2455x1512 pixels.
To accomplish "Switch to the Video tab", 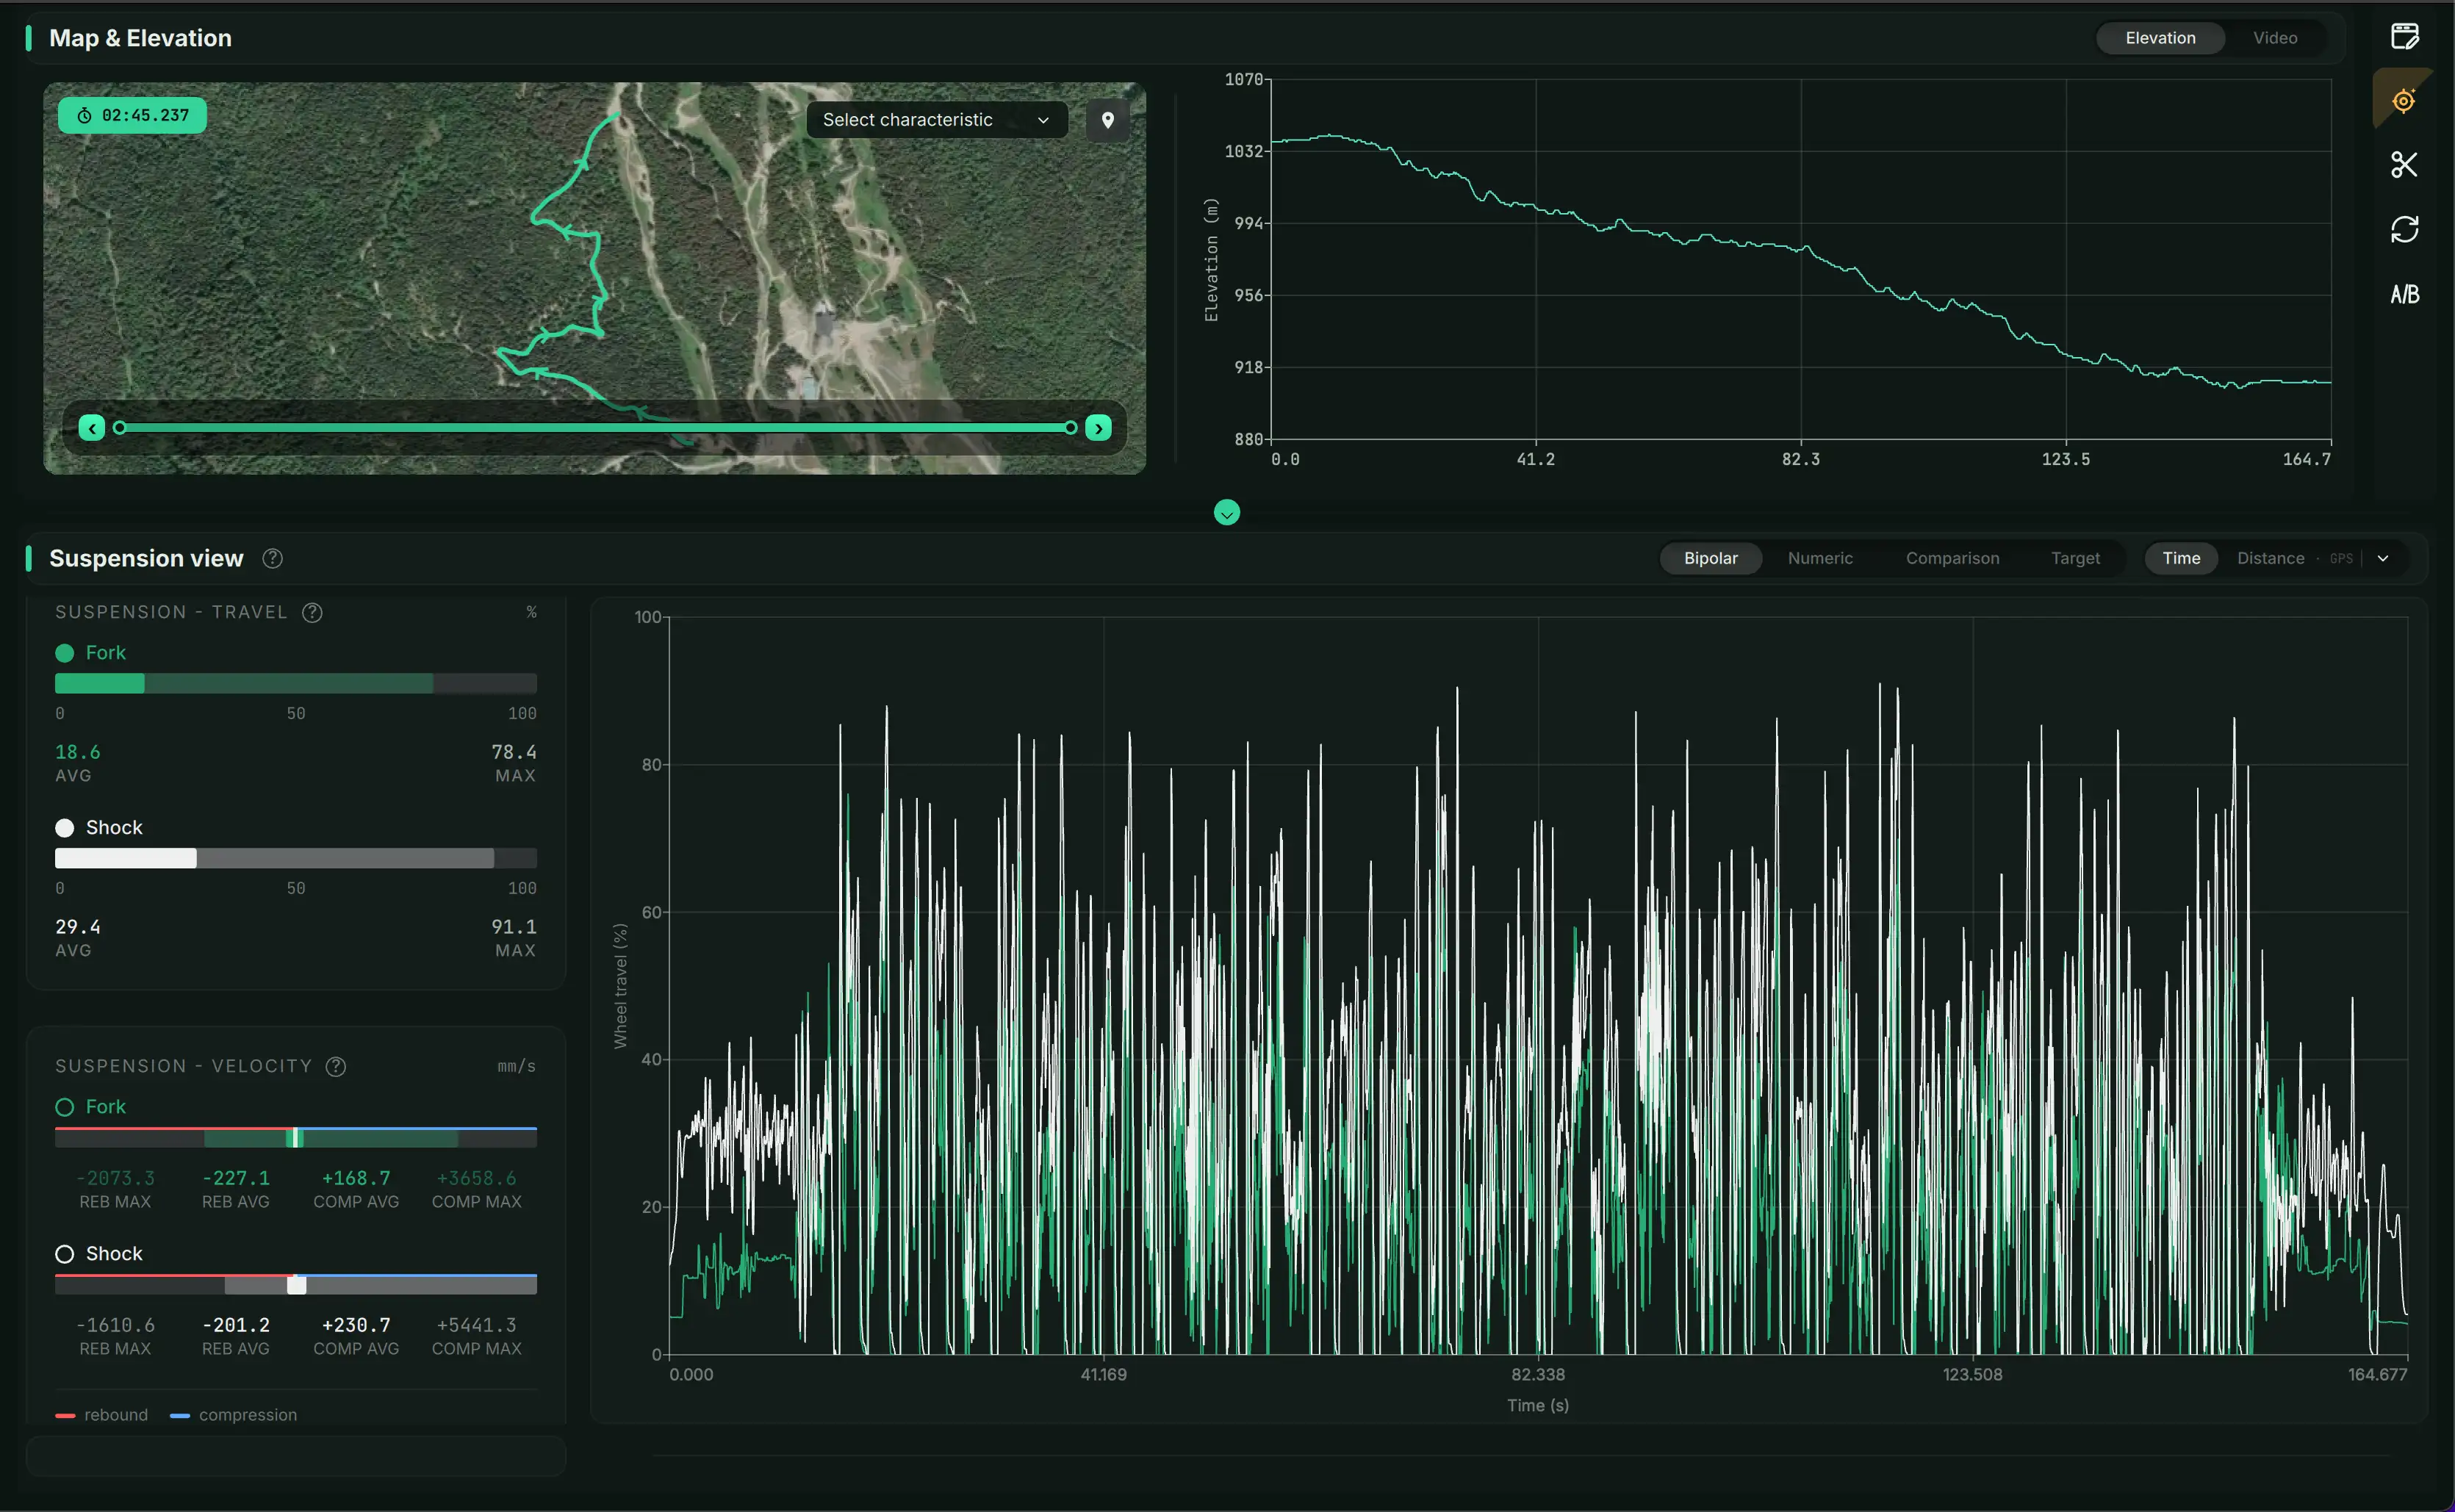I will [2274, 38].
